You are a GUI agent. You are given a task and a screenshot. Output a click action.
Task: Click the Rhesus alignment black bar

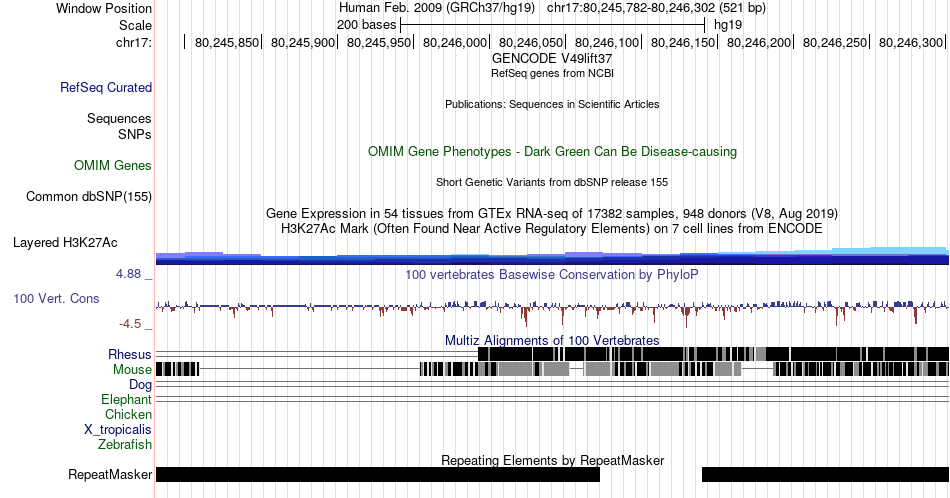click(x=713, y=354)
